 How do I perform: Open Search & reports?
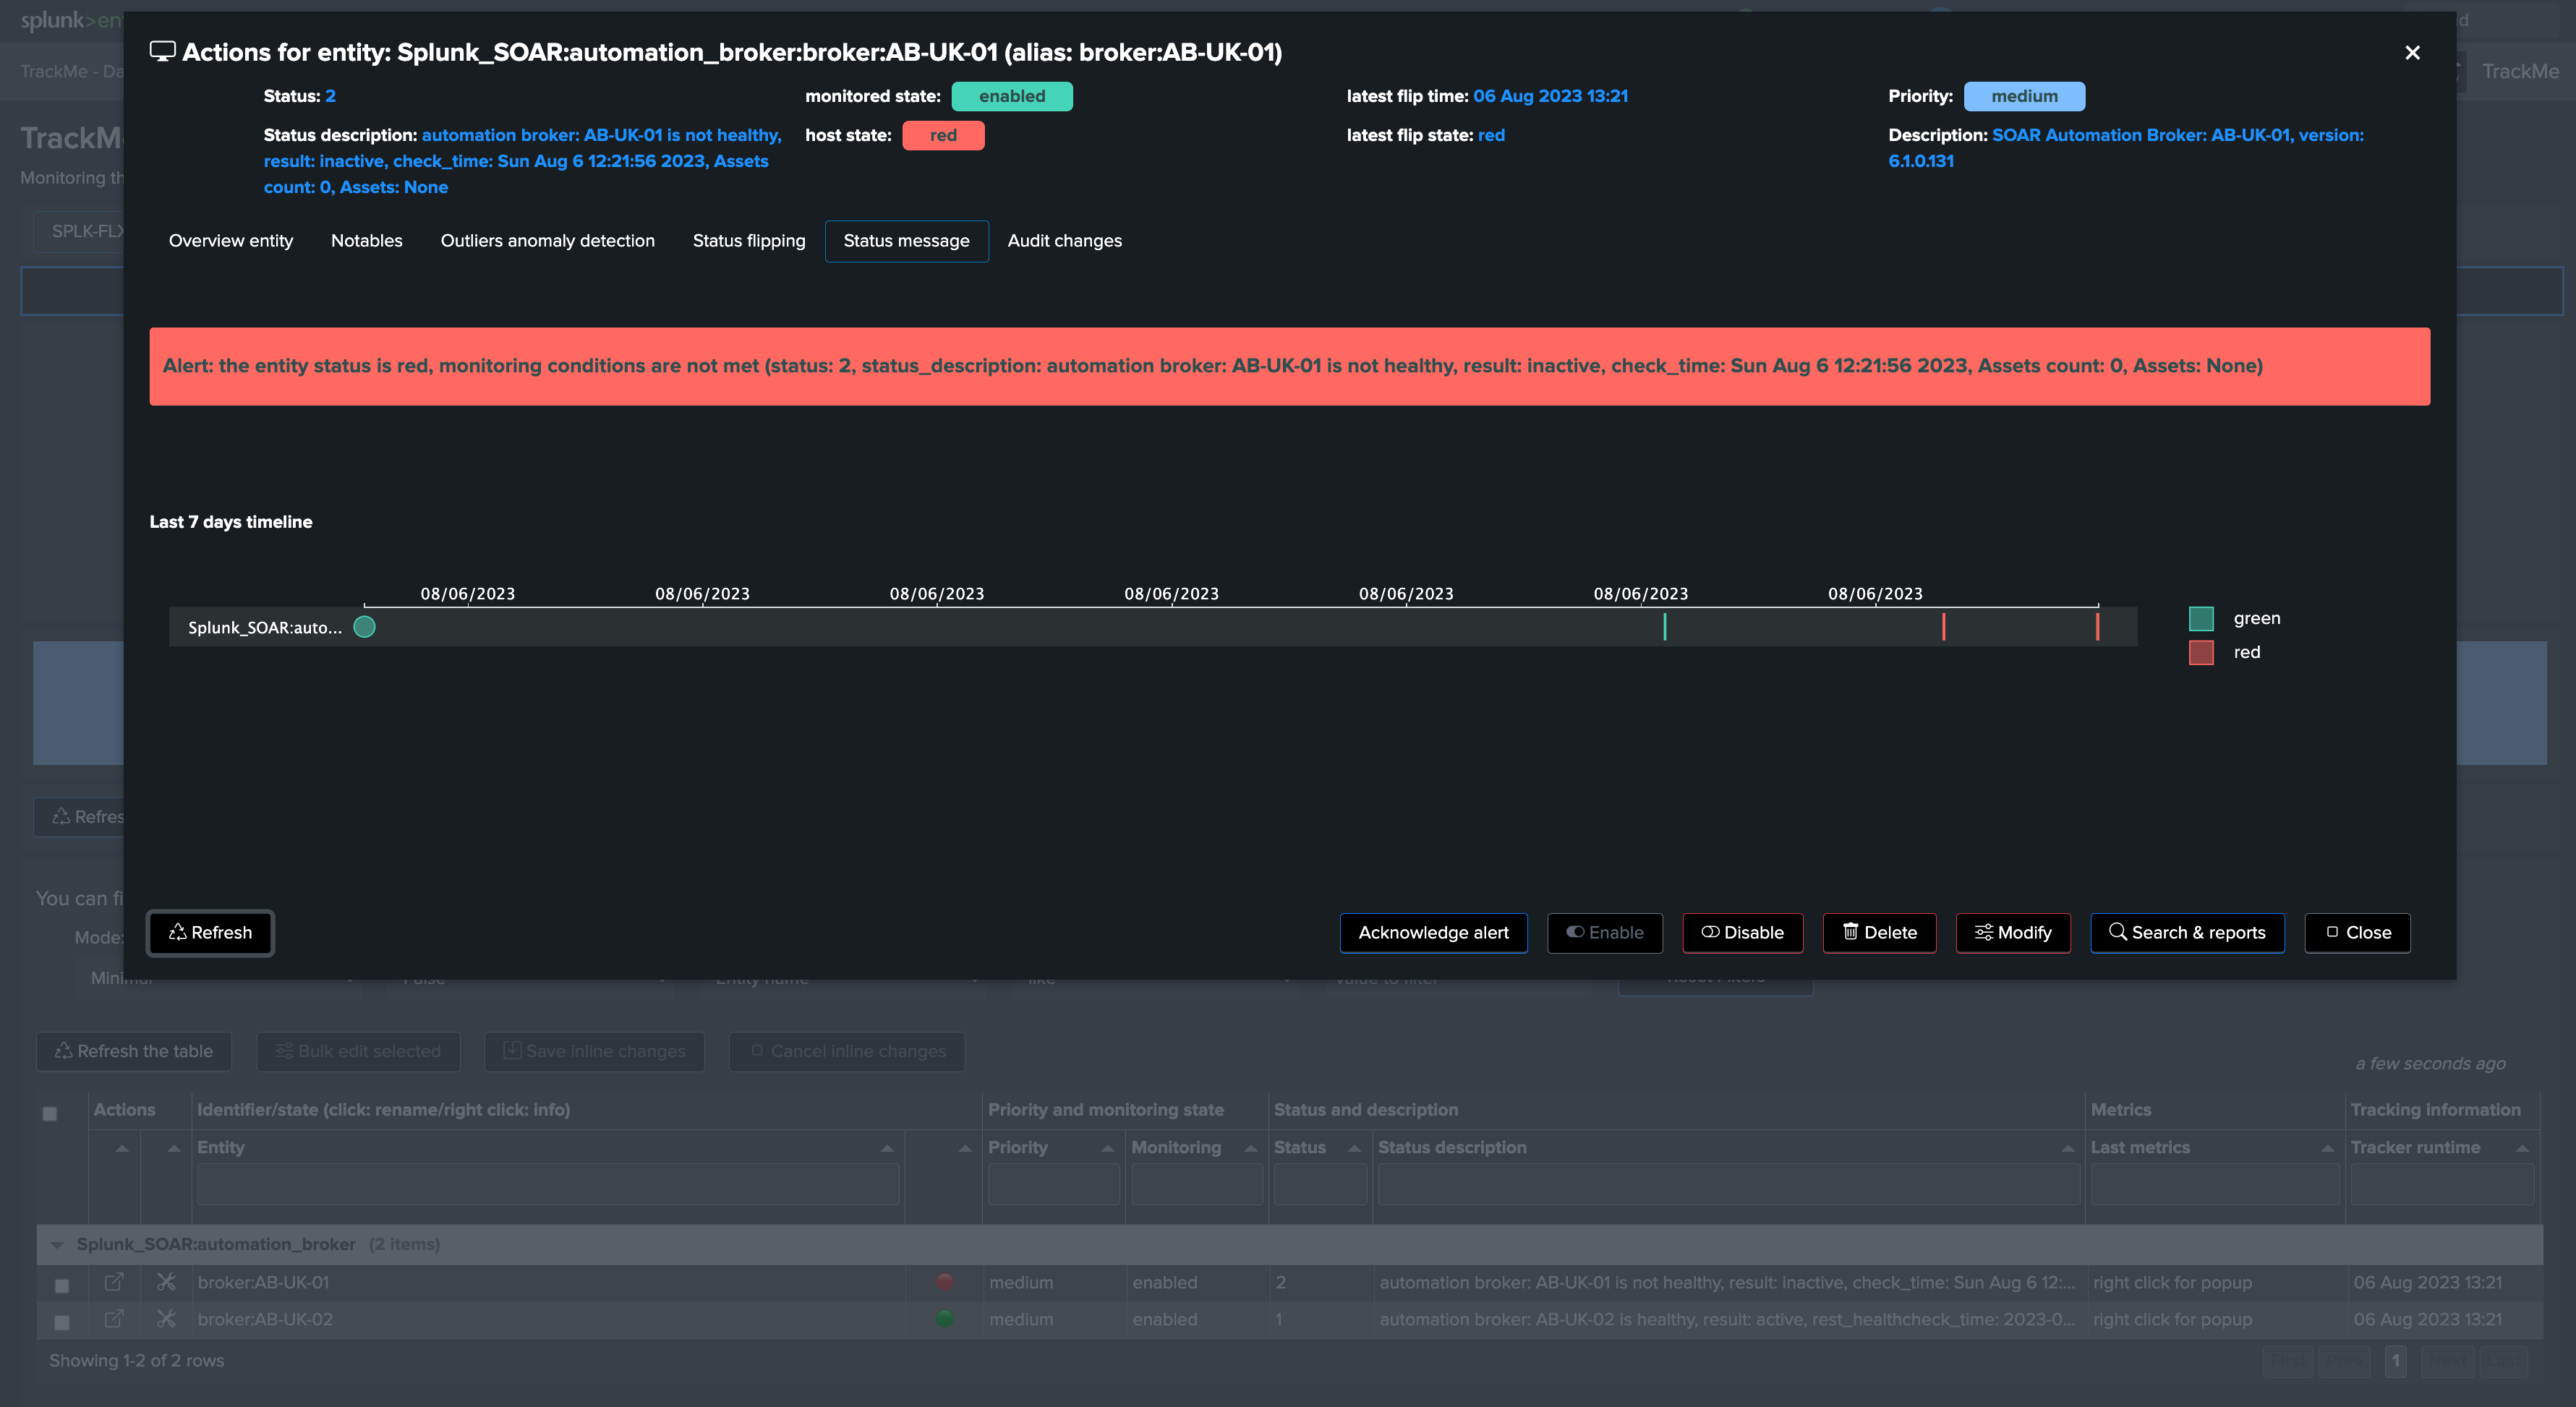click(x=2187, y=933)
